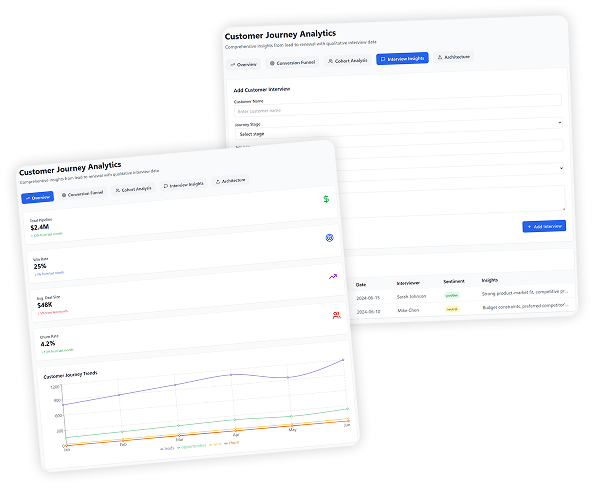Viewport: 594px width, 488px height.
Task: Click the Add Interview button
Action: pyautogui.click(x=544, y=226)
